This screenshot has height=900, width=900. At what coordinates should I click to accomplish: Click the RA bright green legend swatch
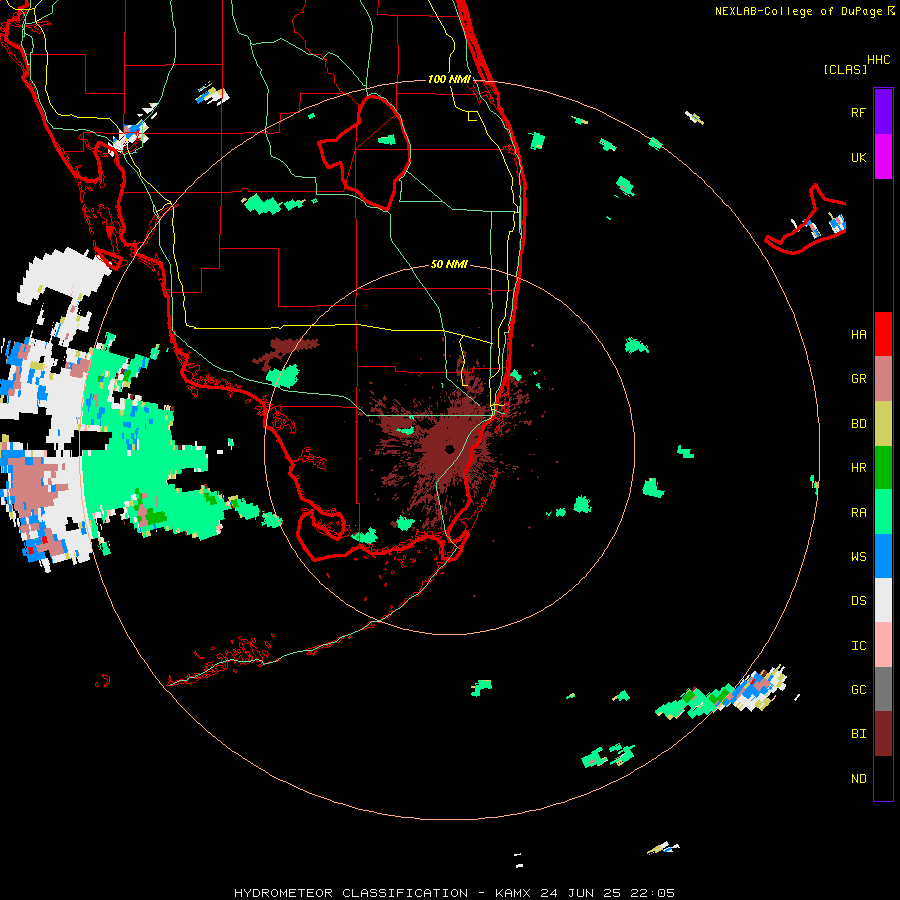[883, 512]
